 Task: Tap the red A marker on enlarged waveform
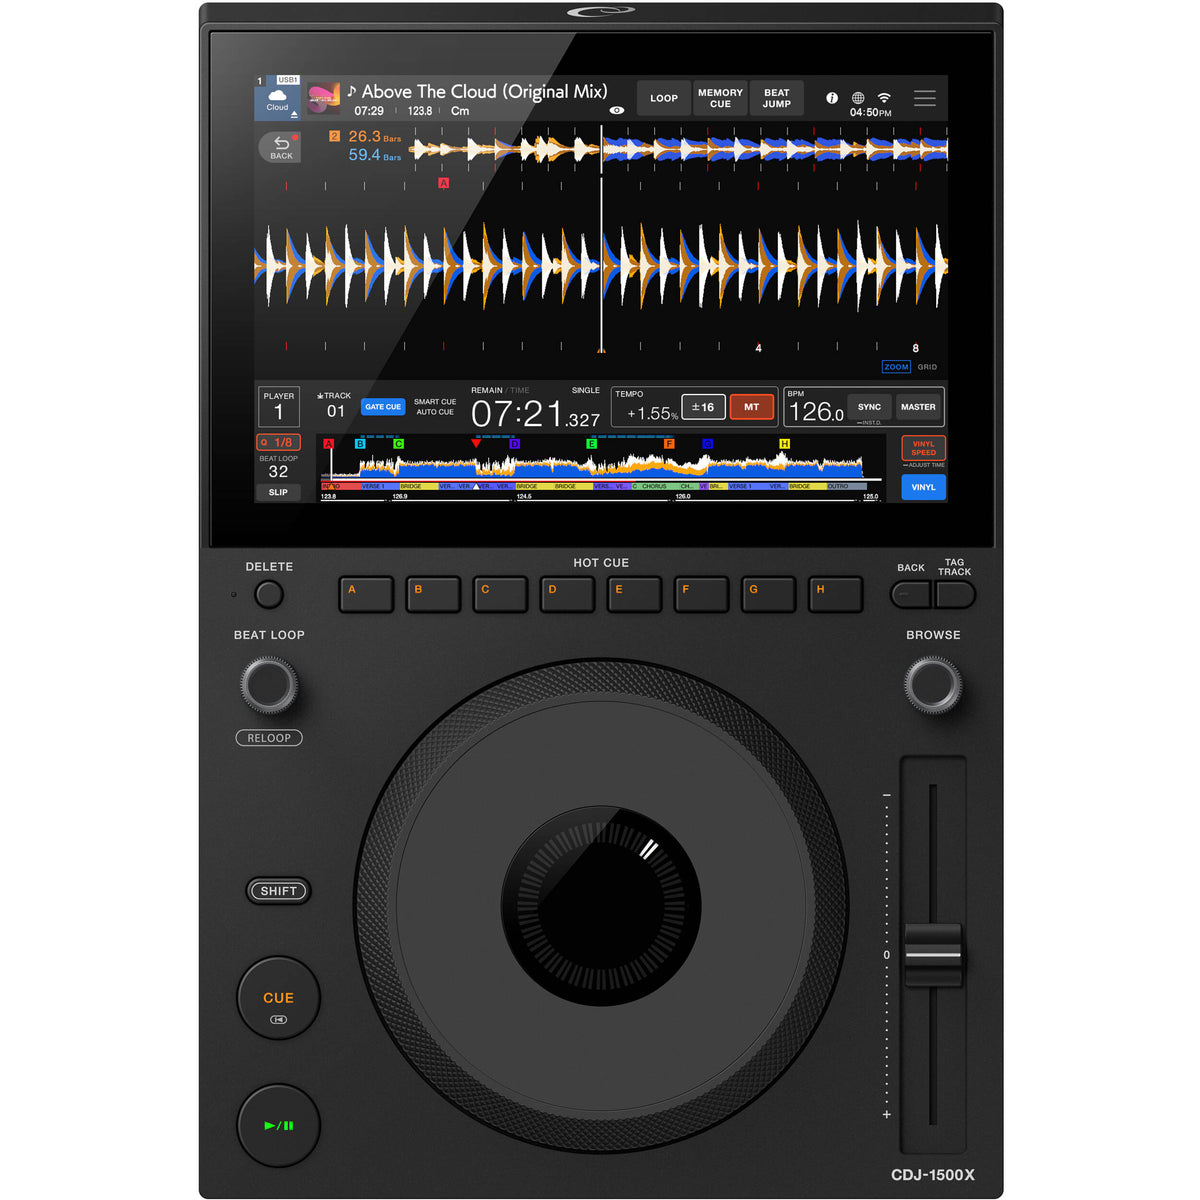tap(444, 183)
